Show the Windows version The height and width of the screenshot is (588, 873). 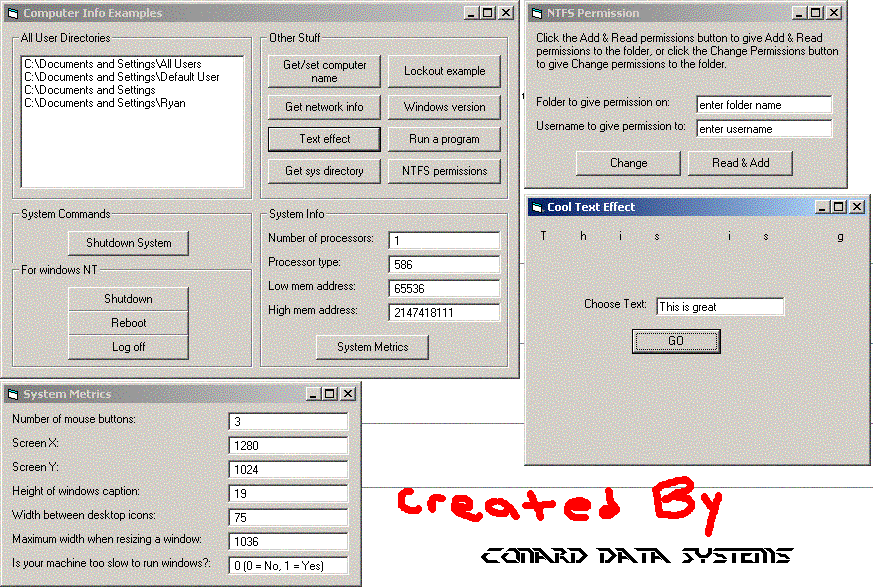pyautogui.click(x=444, y=107)
